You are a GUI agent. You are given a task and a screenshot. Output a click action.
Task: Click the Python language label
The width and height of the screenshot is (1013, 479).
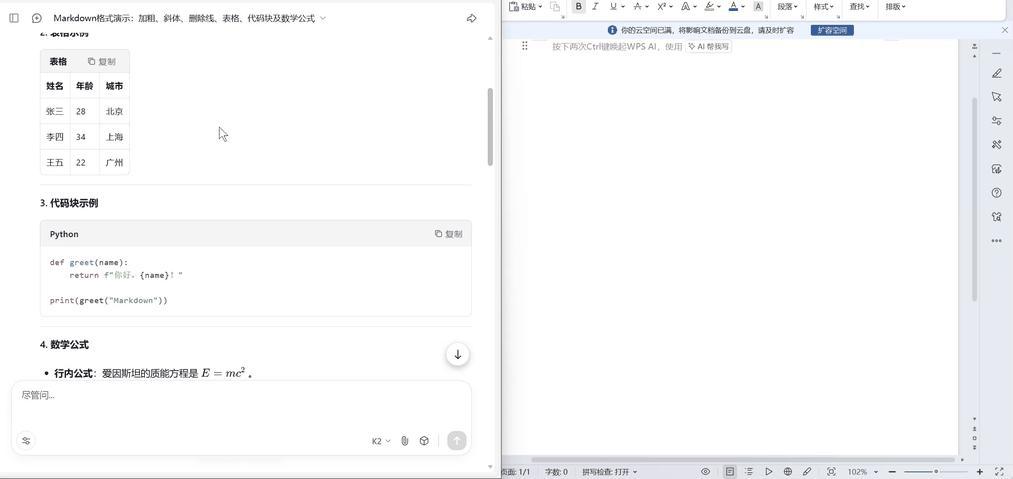tap(64, 234)
